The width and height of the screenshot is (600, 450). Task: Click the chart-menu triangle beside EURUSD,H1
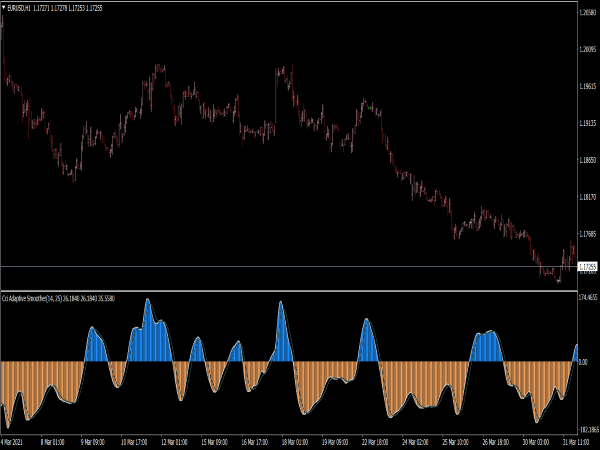coord(4,7)
